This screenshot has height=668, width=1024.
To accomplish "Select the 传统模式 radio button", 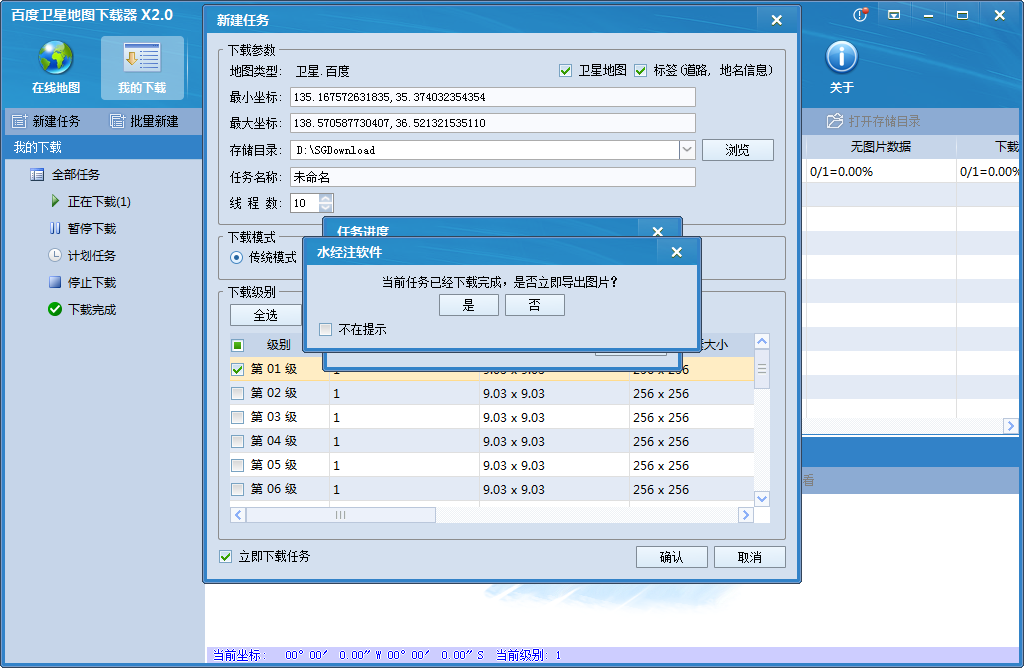I will 236,257.
